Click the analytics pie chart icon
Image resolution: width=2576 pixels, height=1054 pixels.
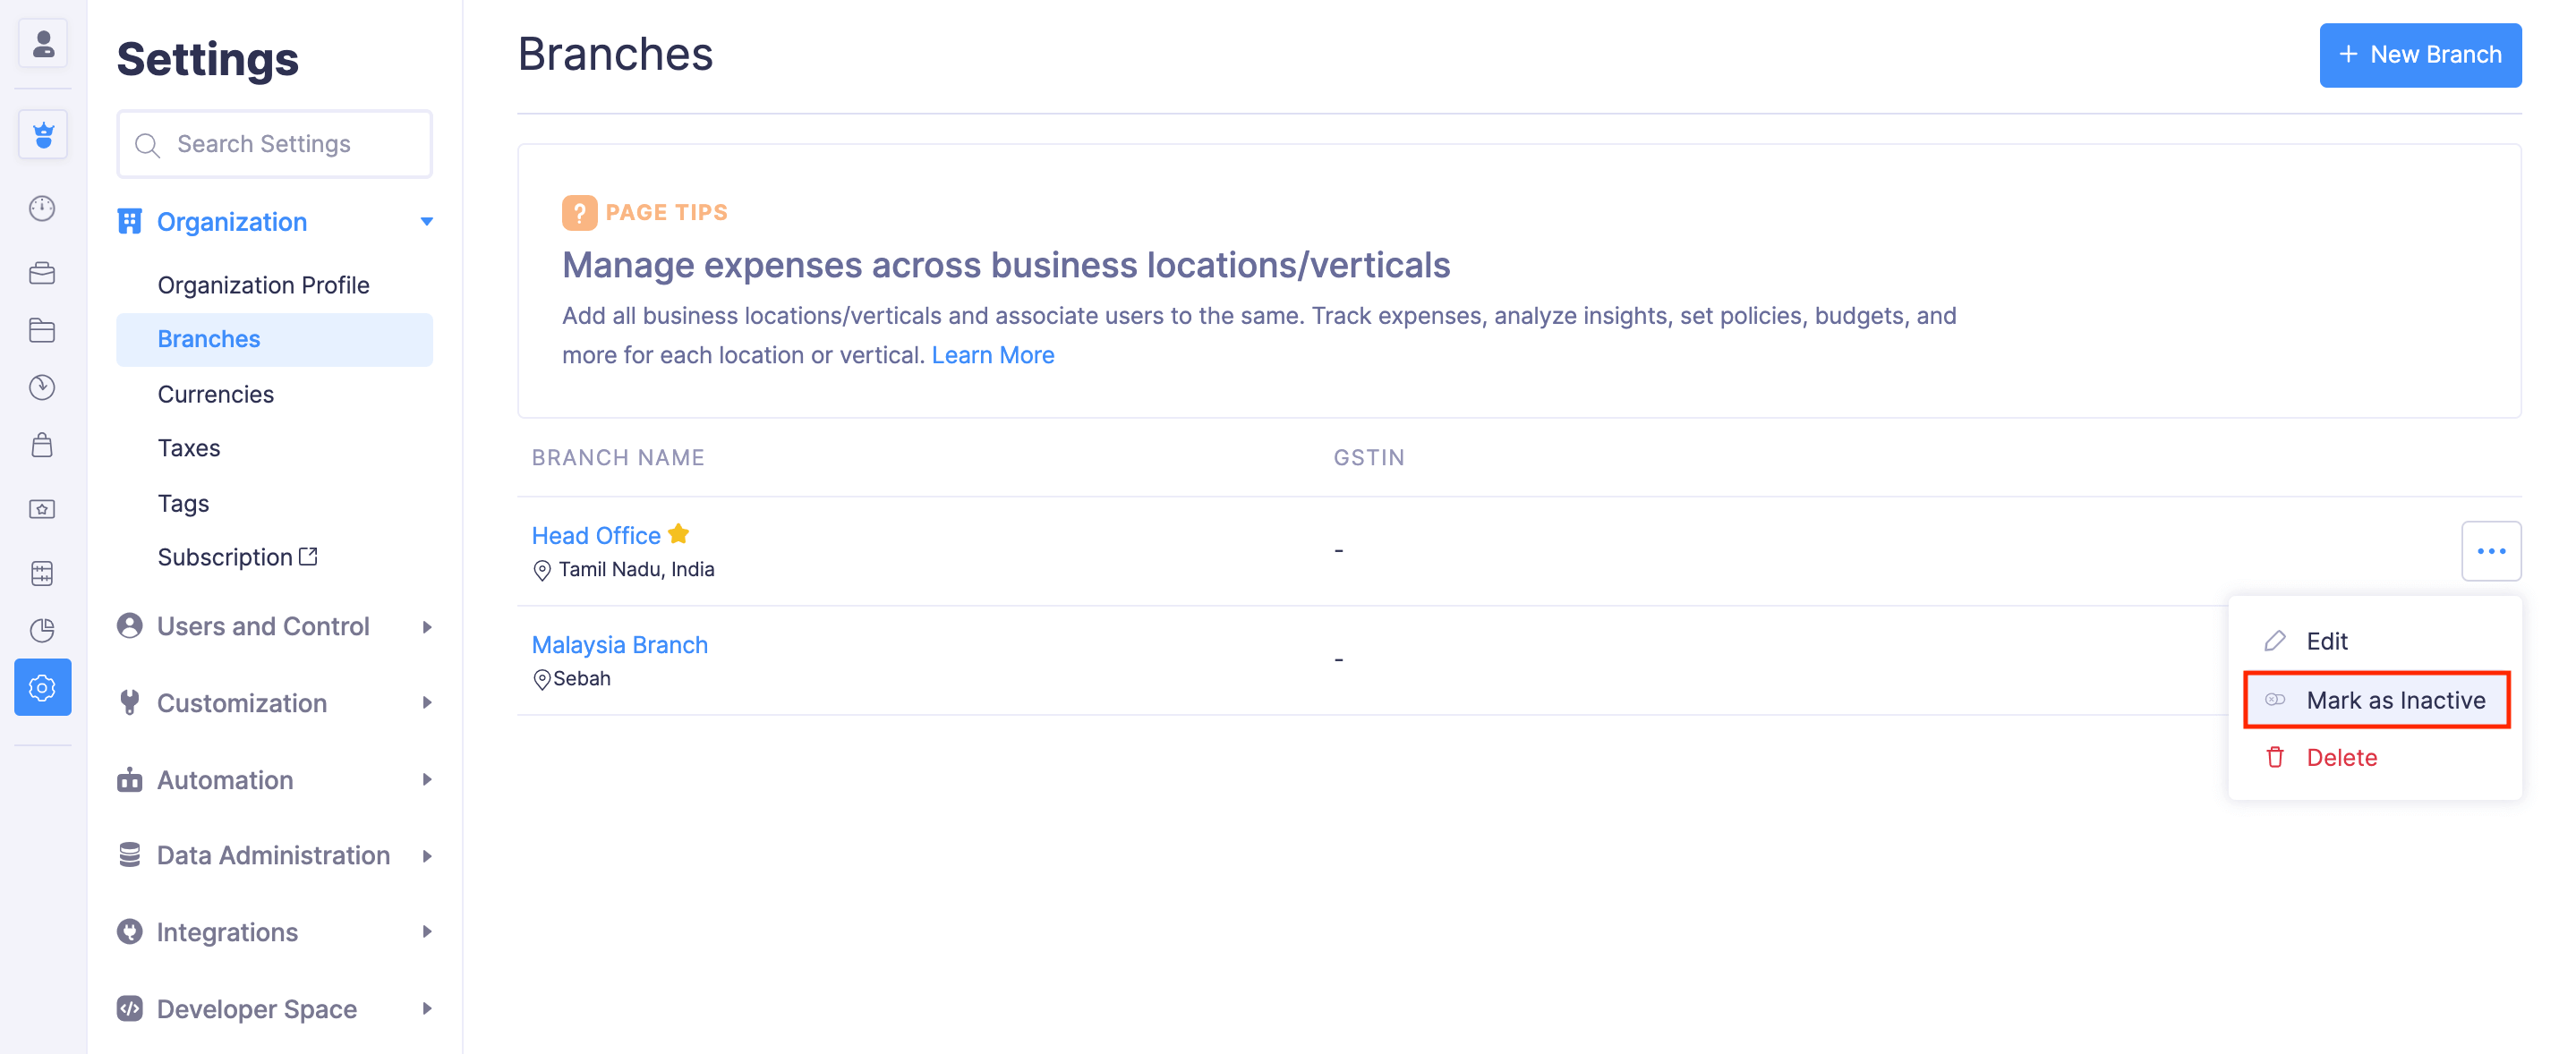coord(42,630)
